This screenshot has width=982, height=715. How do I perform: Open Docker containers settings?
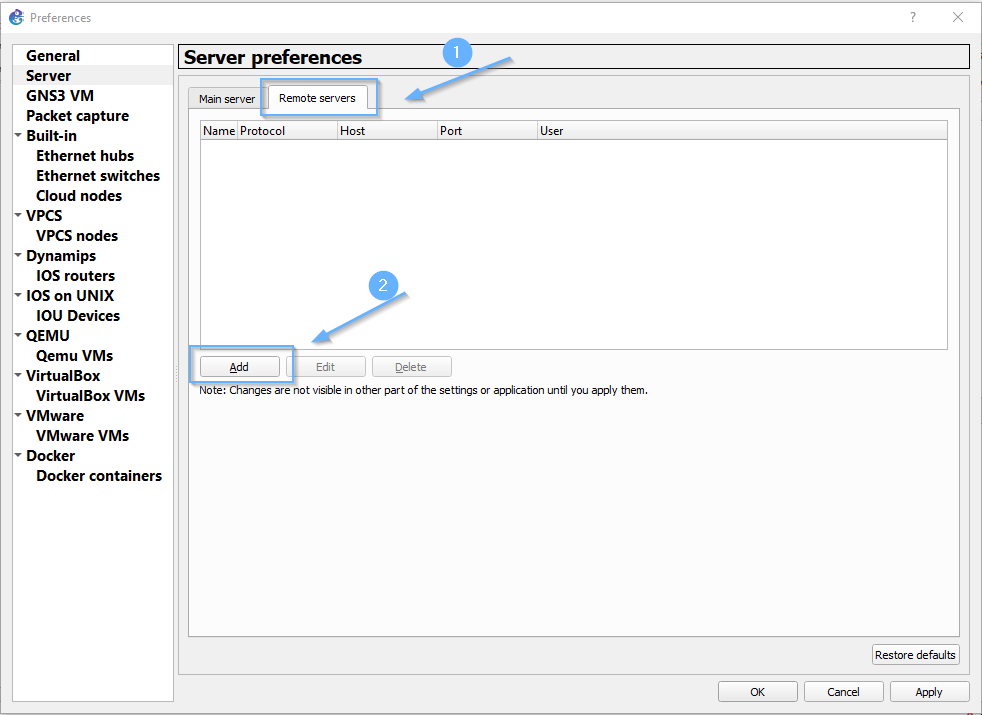coord(99,476)
